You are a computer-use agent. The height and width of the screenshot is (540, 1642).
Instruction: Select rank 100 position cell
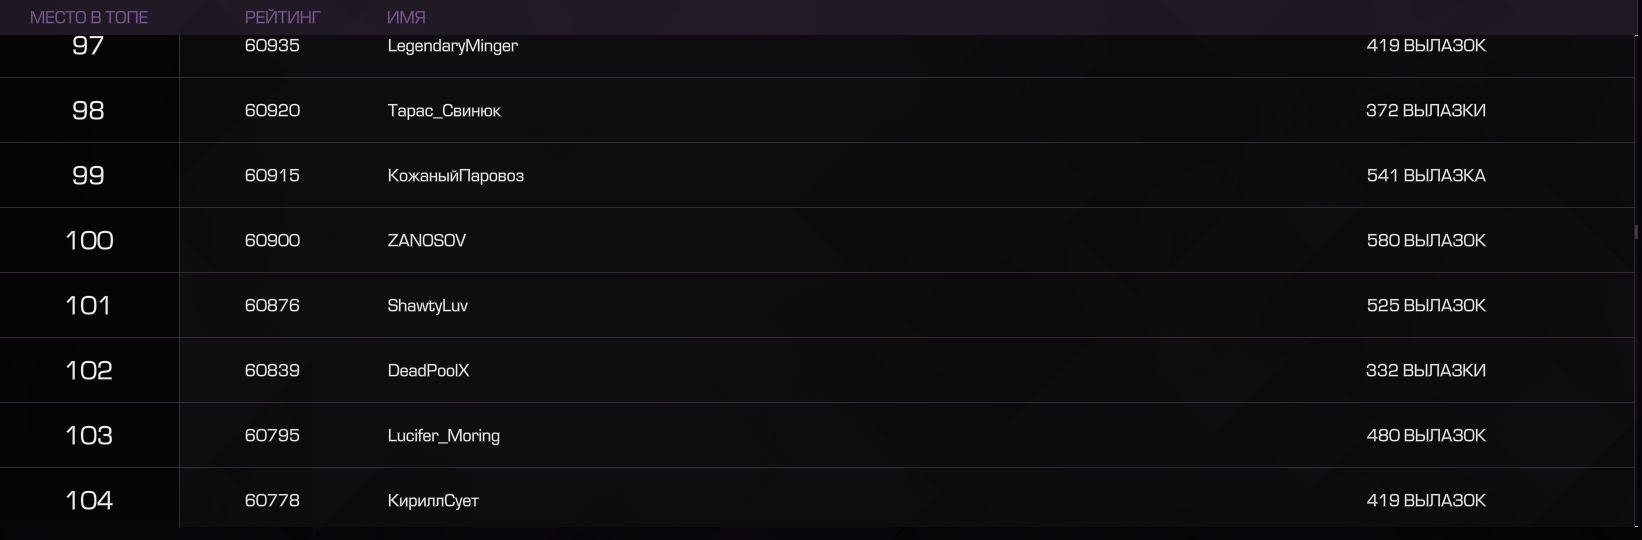(89, 240)
